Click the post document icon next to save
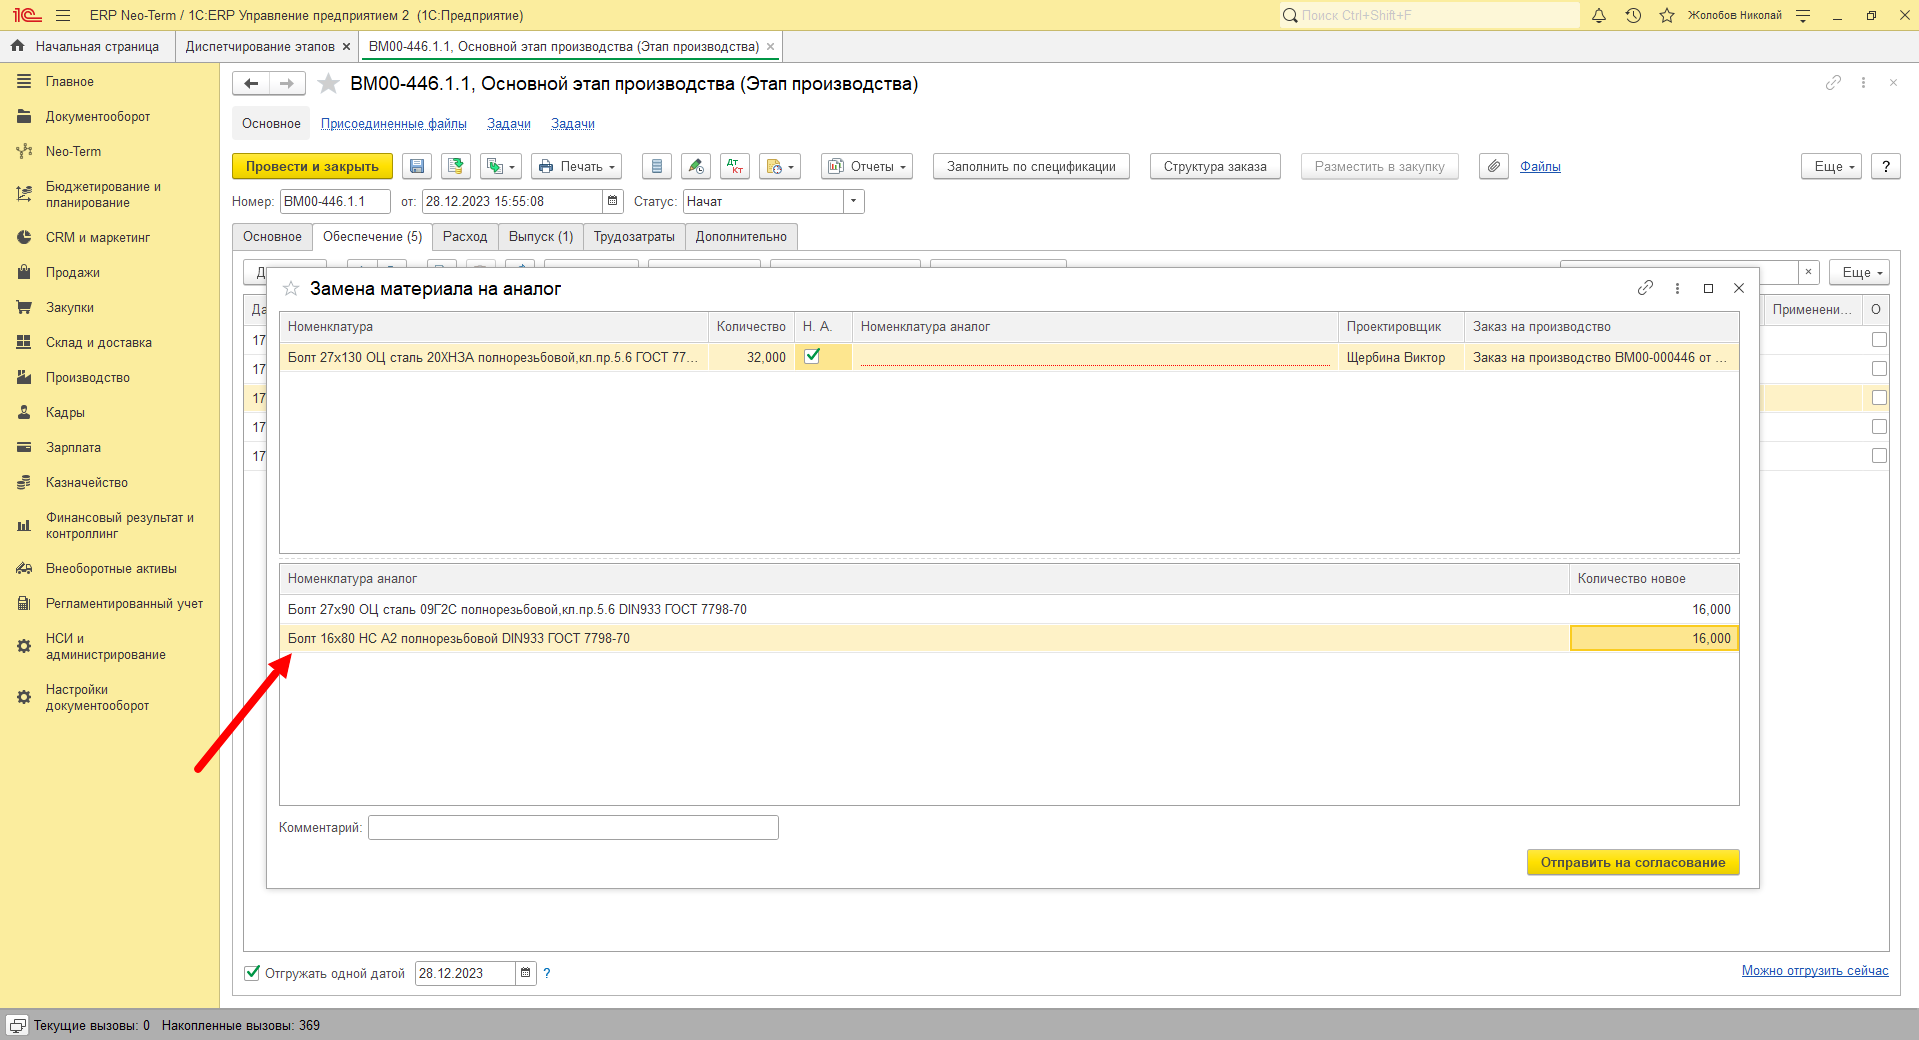The image size is (1919, 1040). (456, 166)
